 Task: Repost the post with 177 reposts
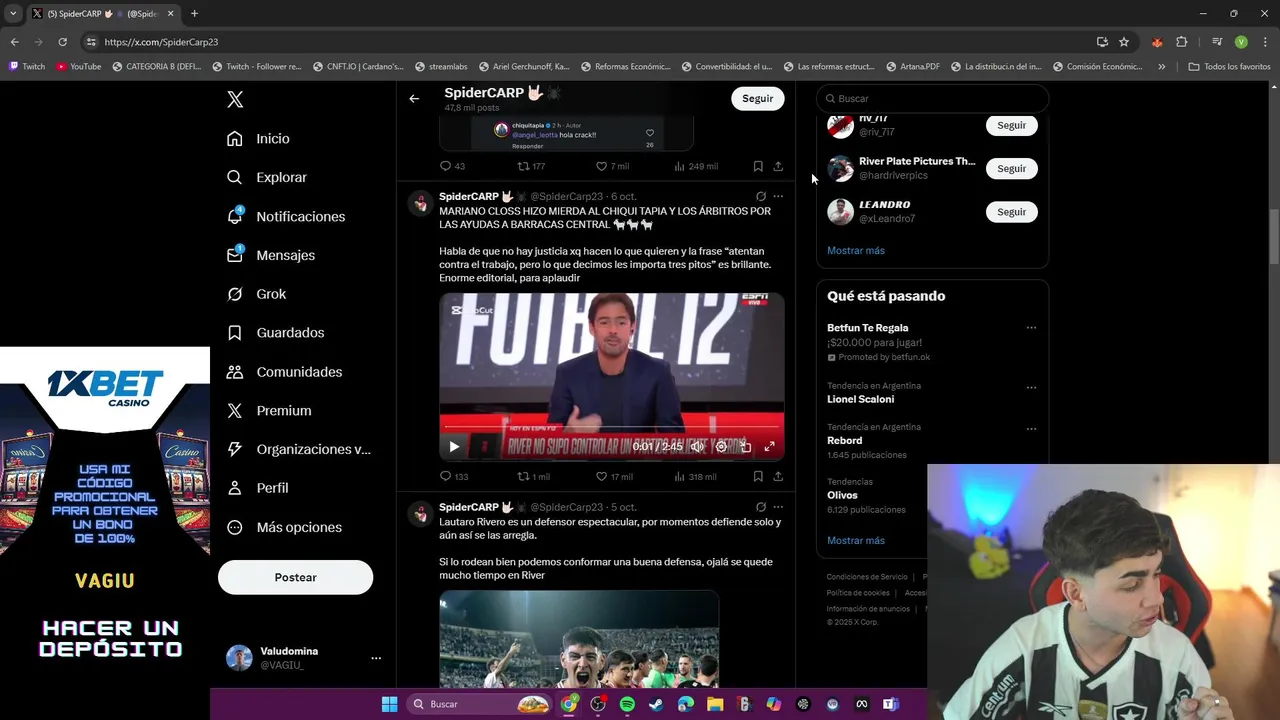tap(531, 166)
